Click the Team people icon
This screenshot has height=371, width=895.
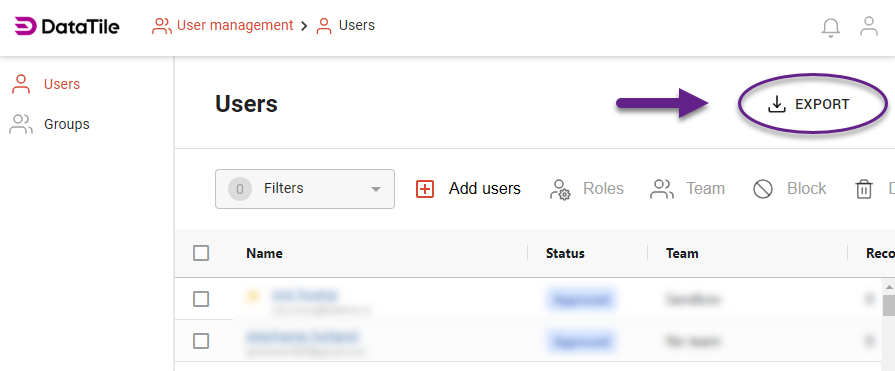pyautogui.click(x=662, y=189)
